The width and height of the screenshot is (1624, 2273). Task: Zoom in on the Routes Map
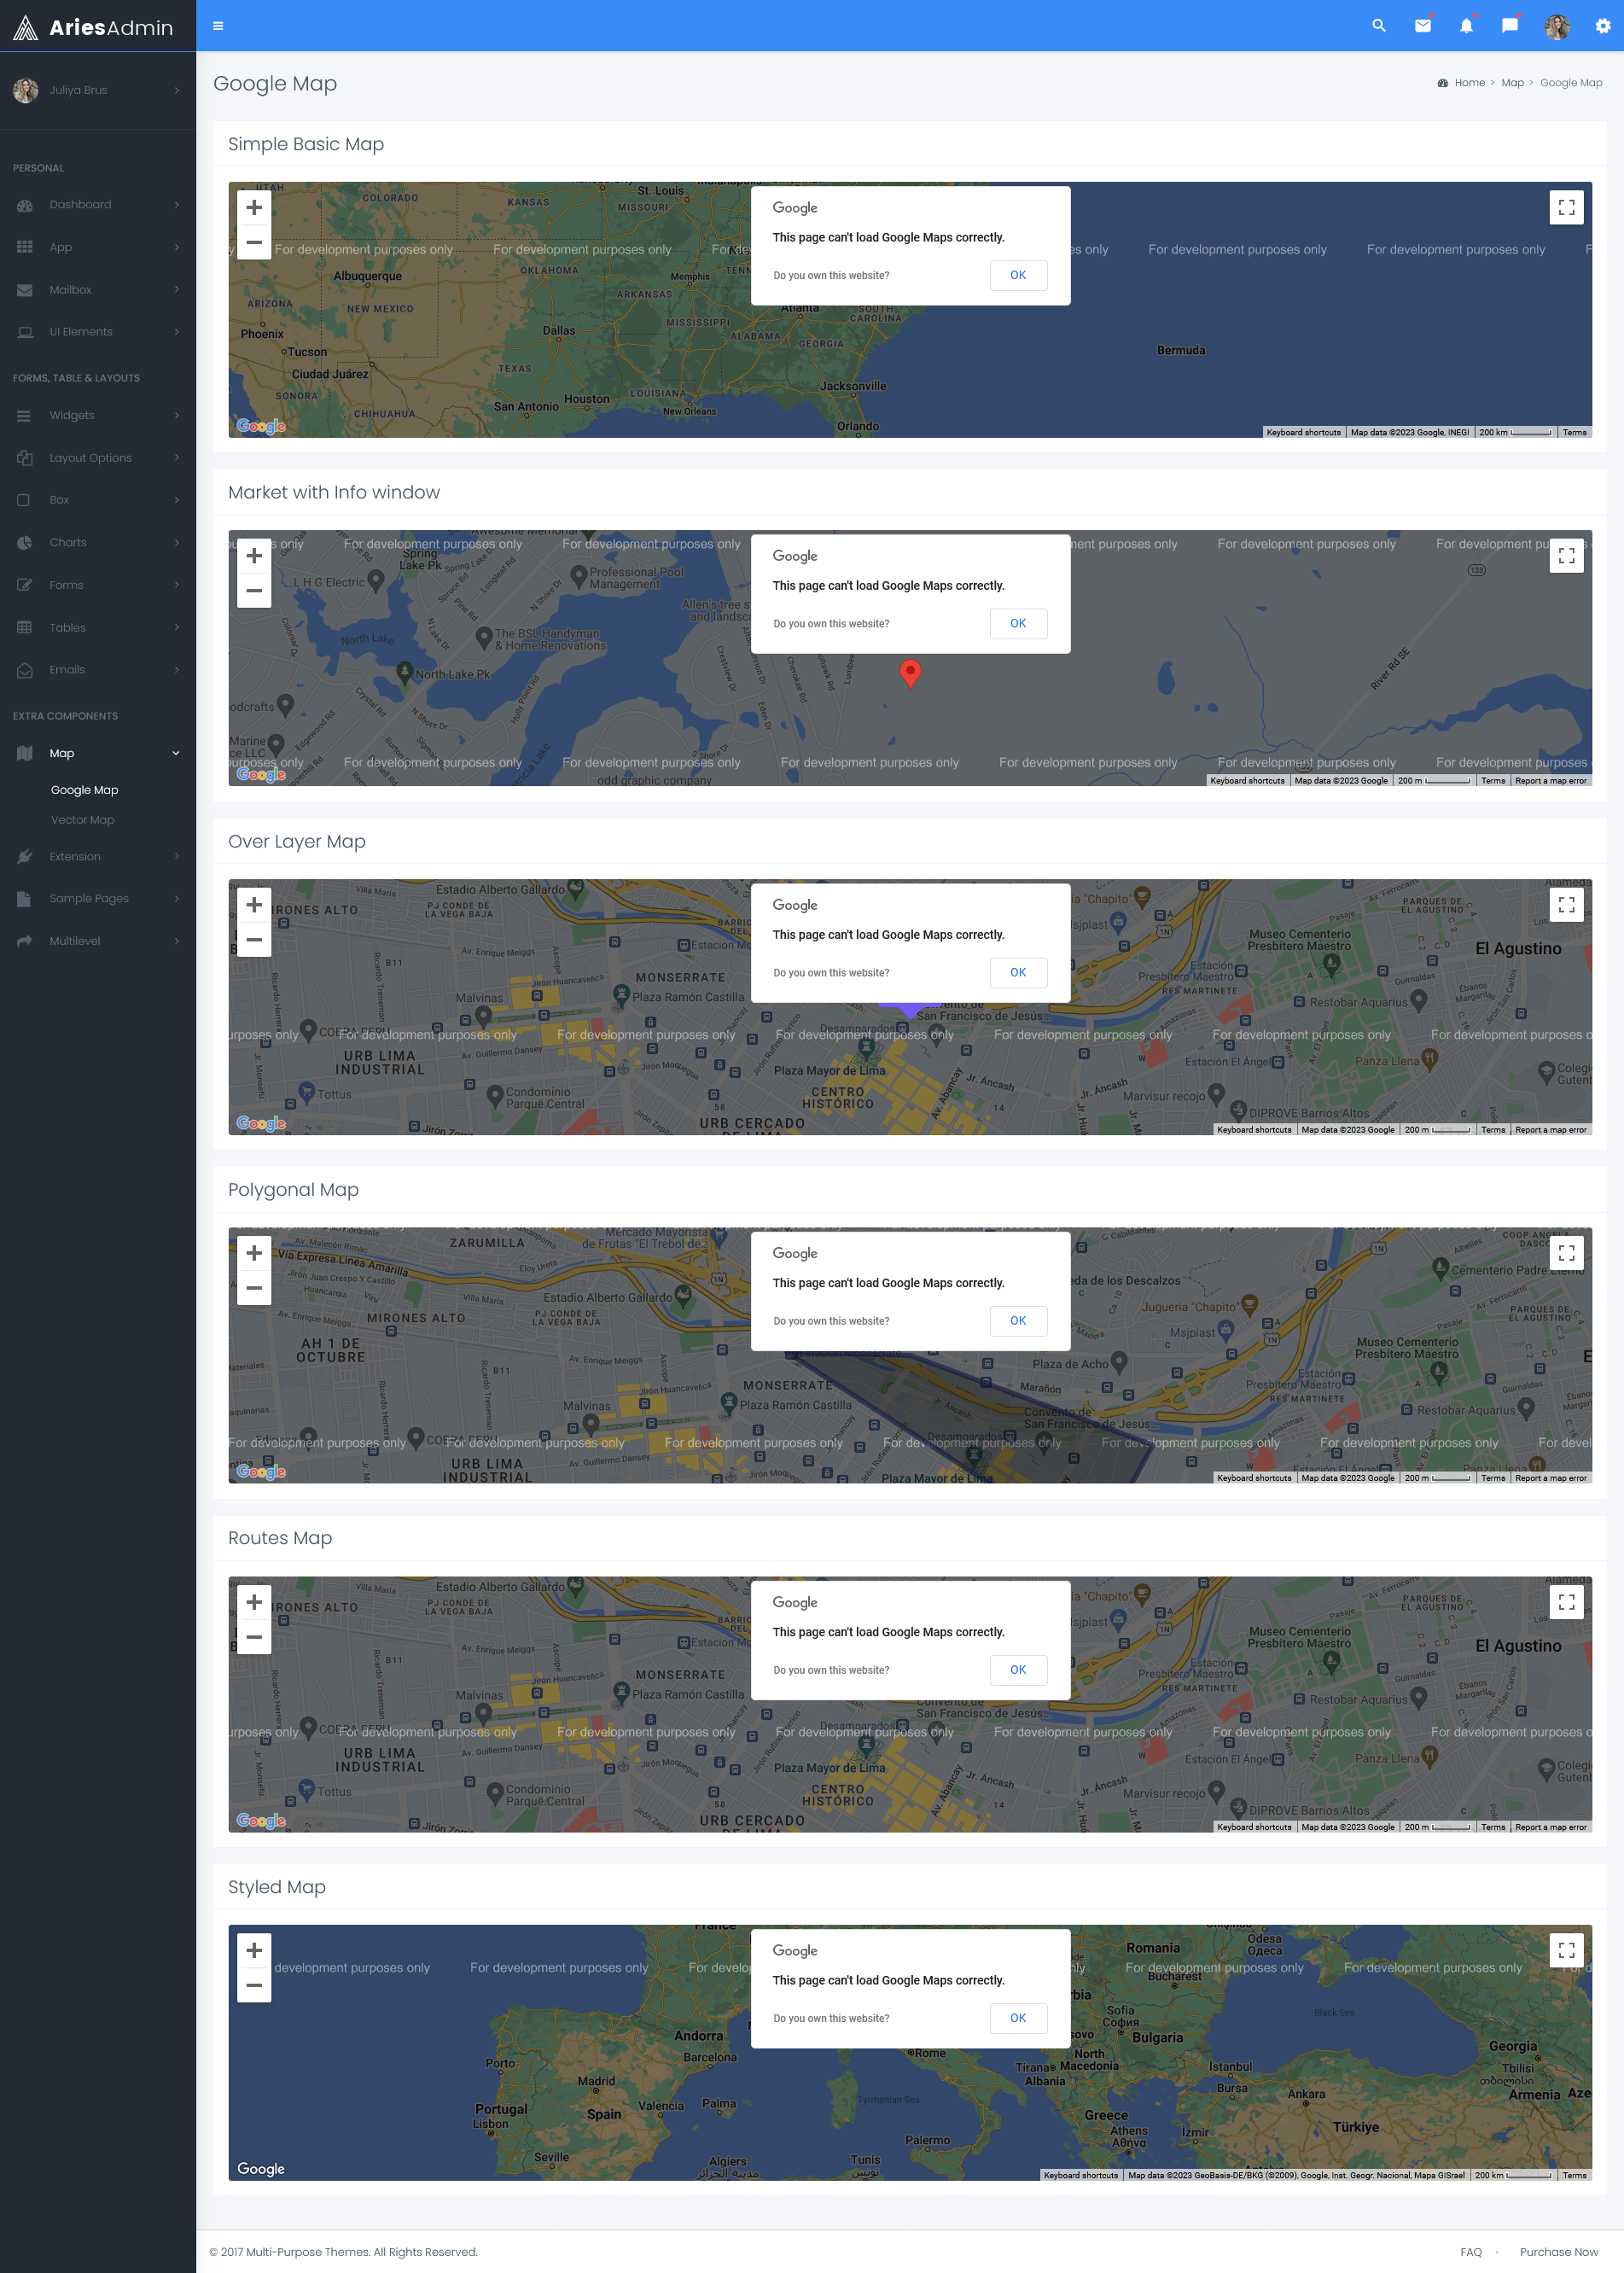point(254,1602)
